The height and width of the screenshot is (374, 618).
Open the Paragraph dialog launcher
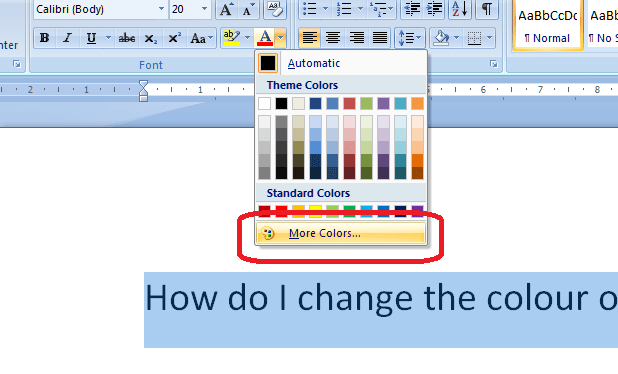point(494,64)
